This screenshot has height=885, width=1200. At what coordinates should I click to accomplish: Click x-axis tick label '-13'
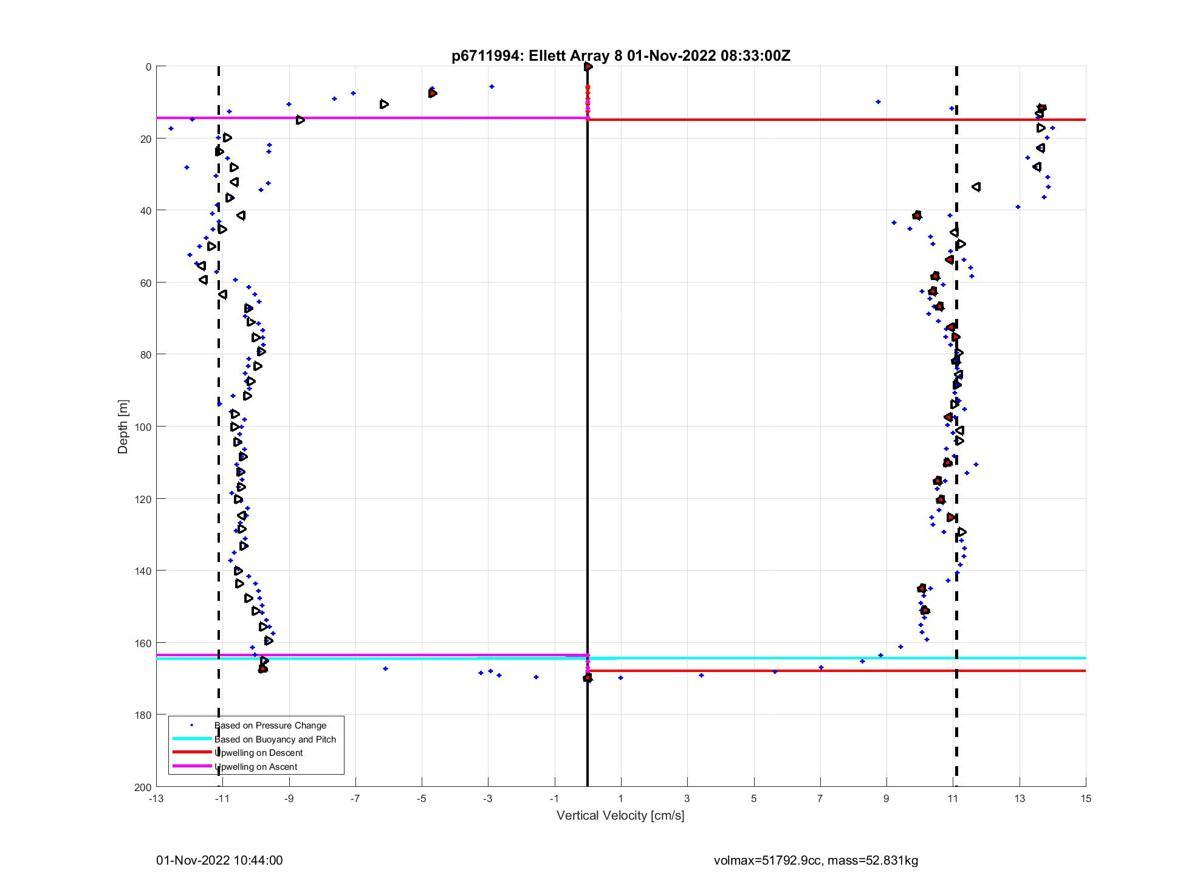(x=156, y=798)
